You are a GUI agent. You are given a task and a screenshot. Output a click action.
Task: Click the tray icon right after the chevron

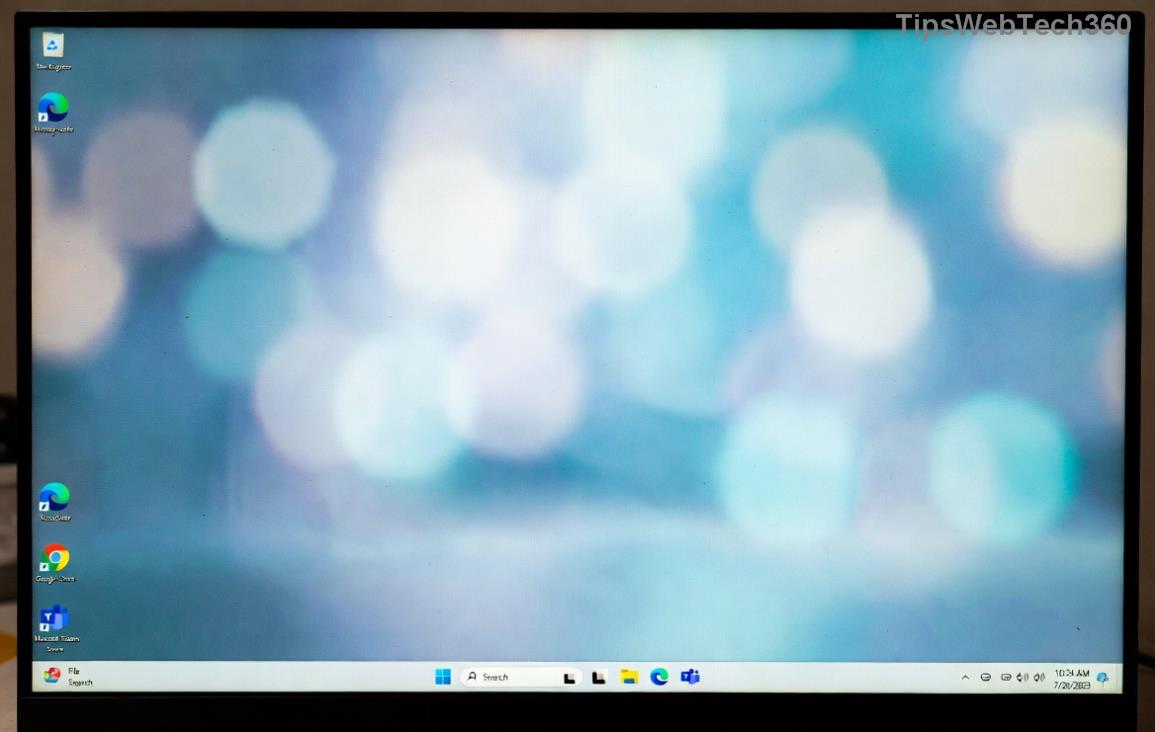coord(986,678)
